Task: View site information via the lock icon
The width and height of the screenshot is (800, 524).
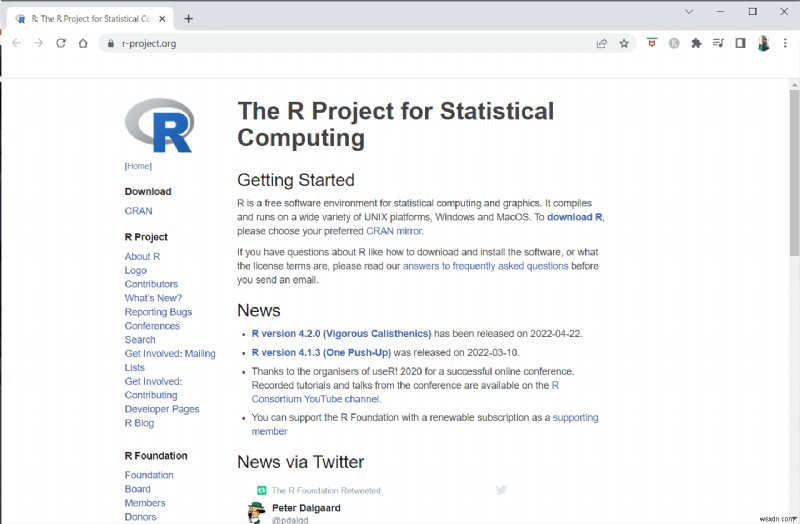Action: pyautogui.click(x=111, y=44)
